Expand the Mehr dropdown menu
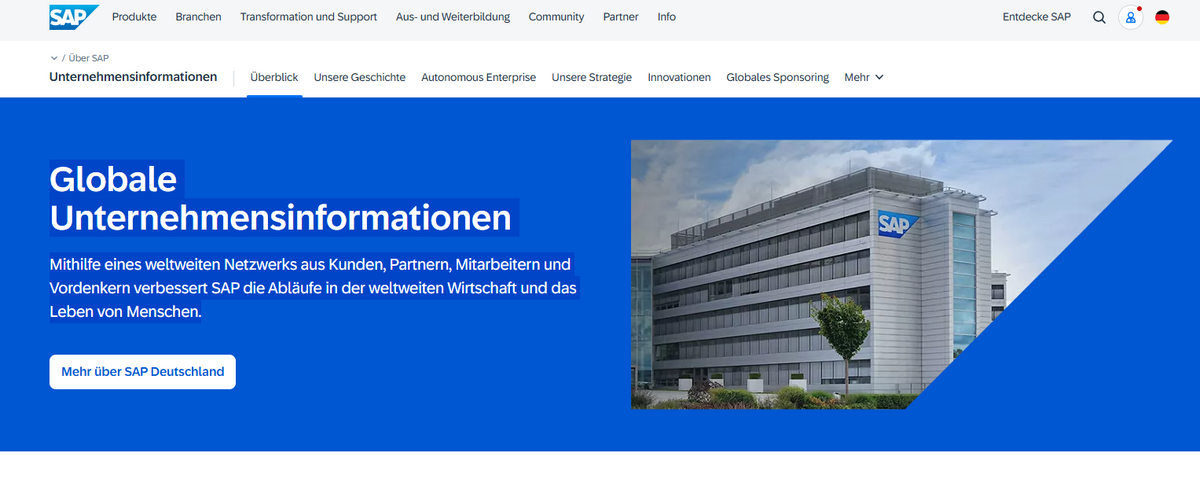Image resolution: width=1200 pixels, height=497 pixels. 864,77
